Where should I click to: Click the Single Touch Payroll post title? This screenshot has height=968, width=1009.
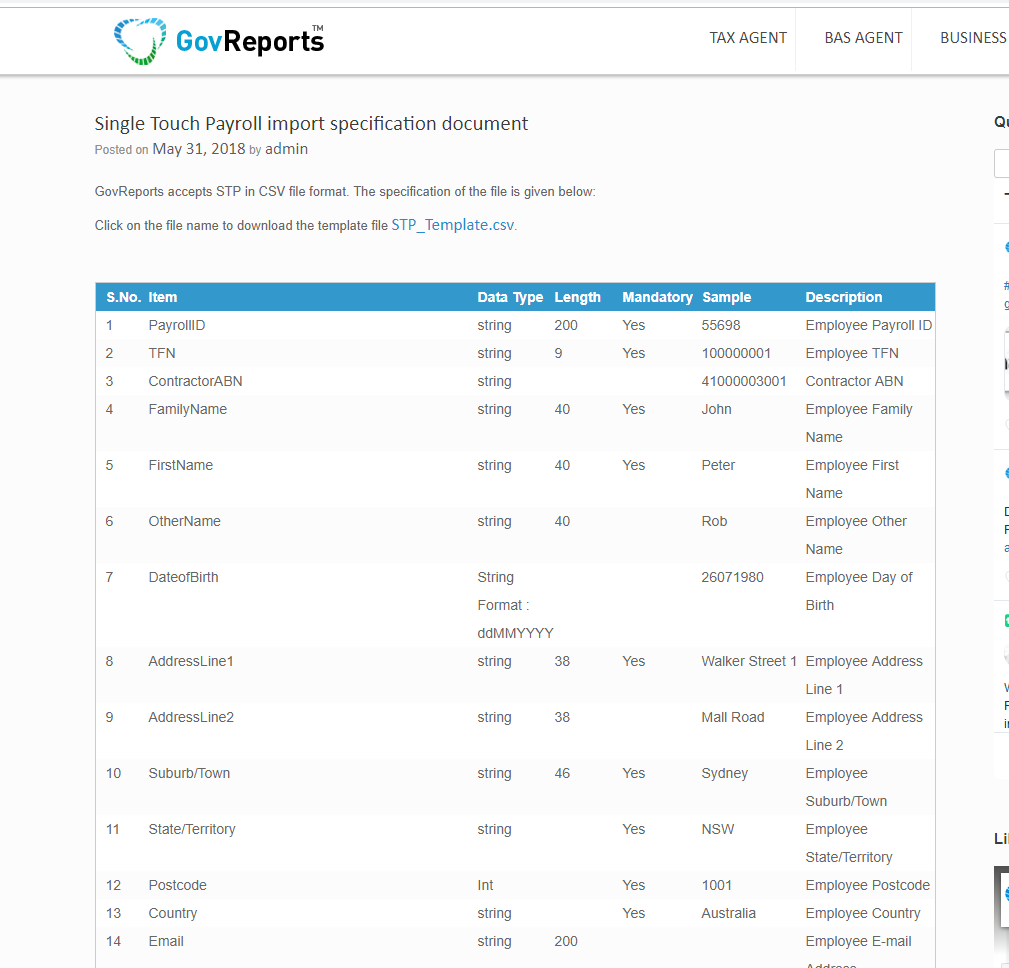point(311,124)
